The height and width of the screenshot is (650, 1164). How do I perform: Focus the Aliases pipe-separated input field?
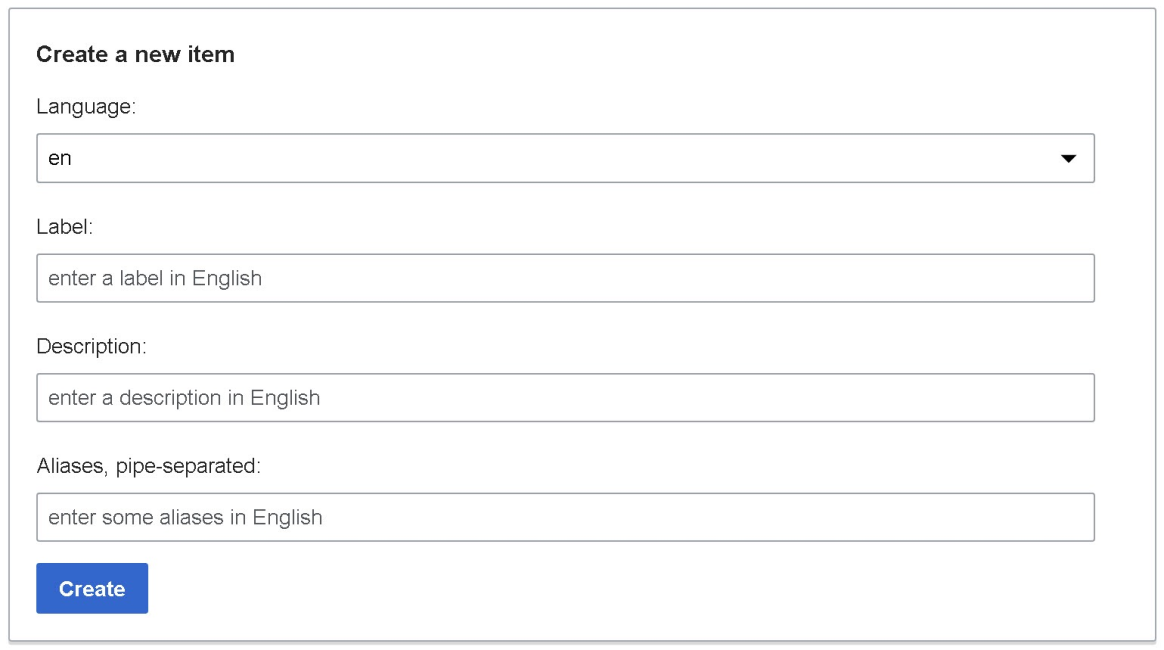[x=565, y=517]
